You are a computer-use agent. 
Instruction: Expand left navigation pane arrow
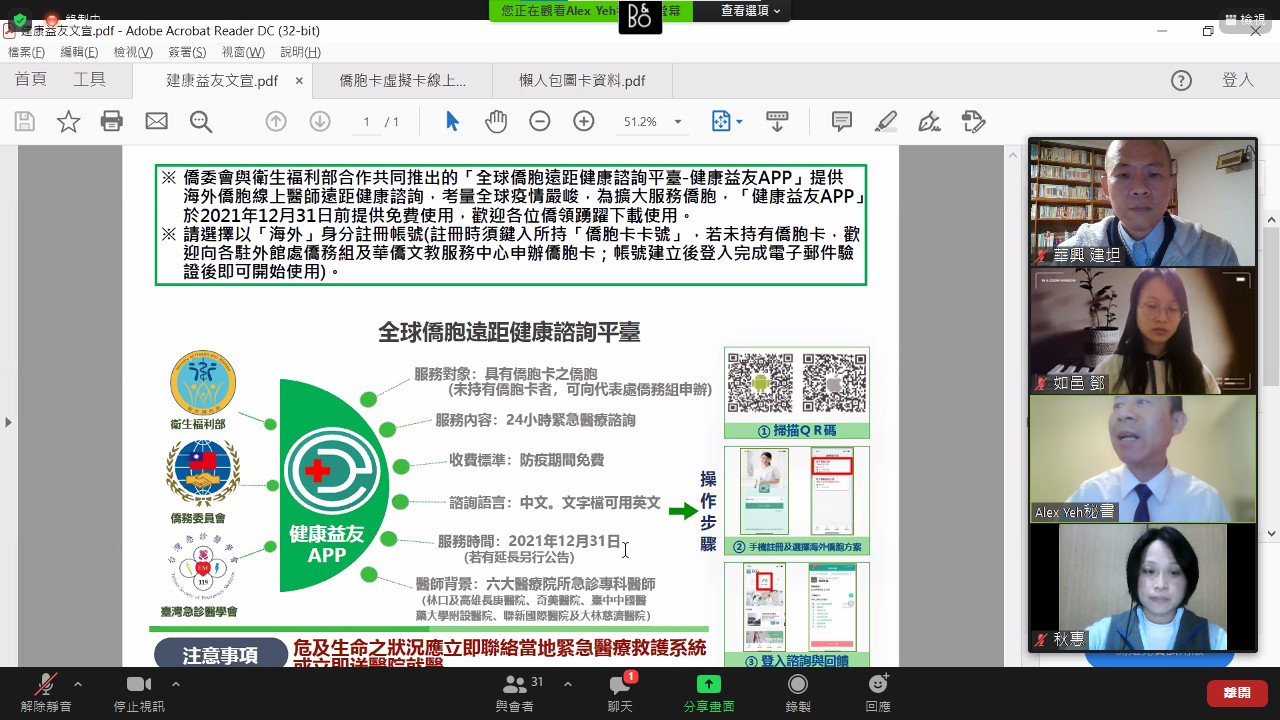pos(8,422)
